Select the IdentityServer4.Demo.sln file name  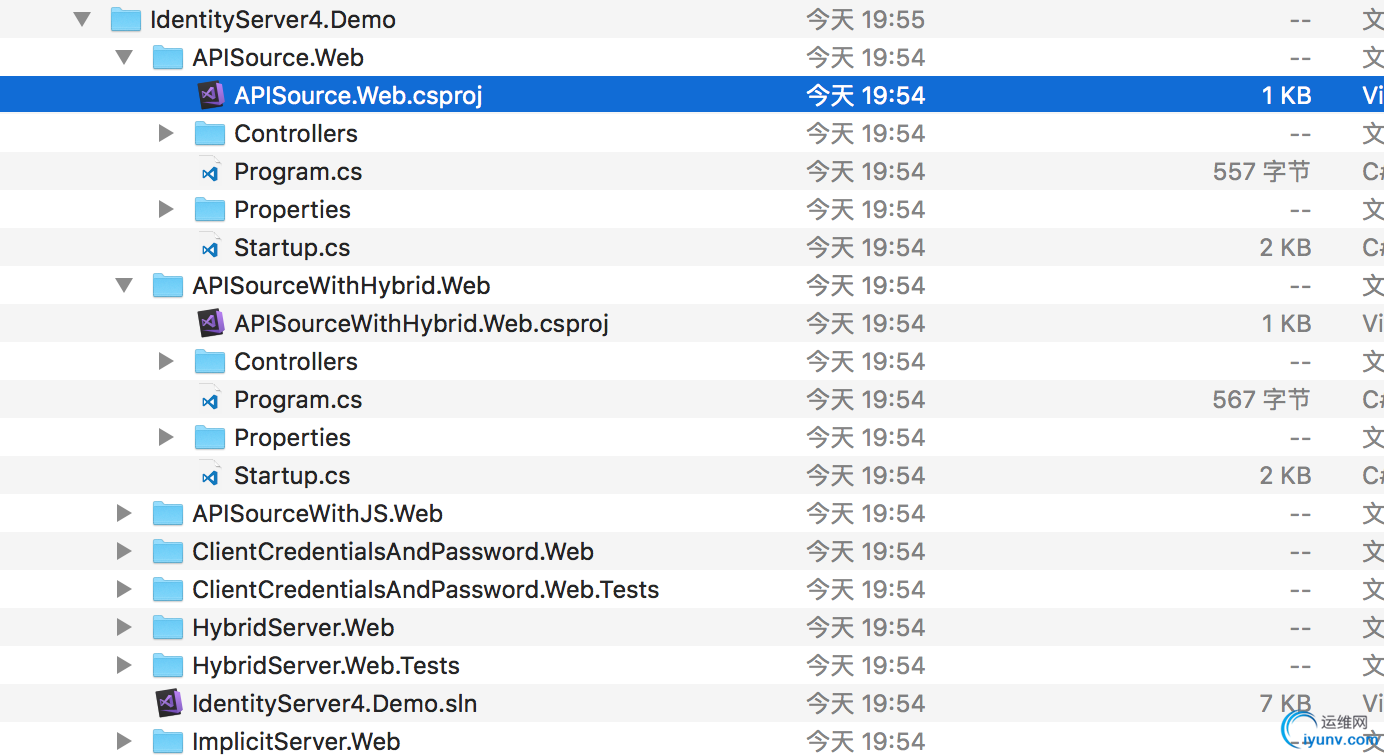334,704
